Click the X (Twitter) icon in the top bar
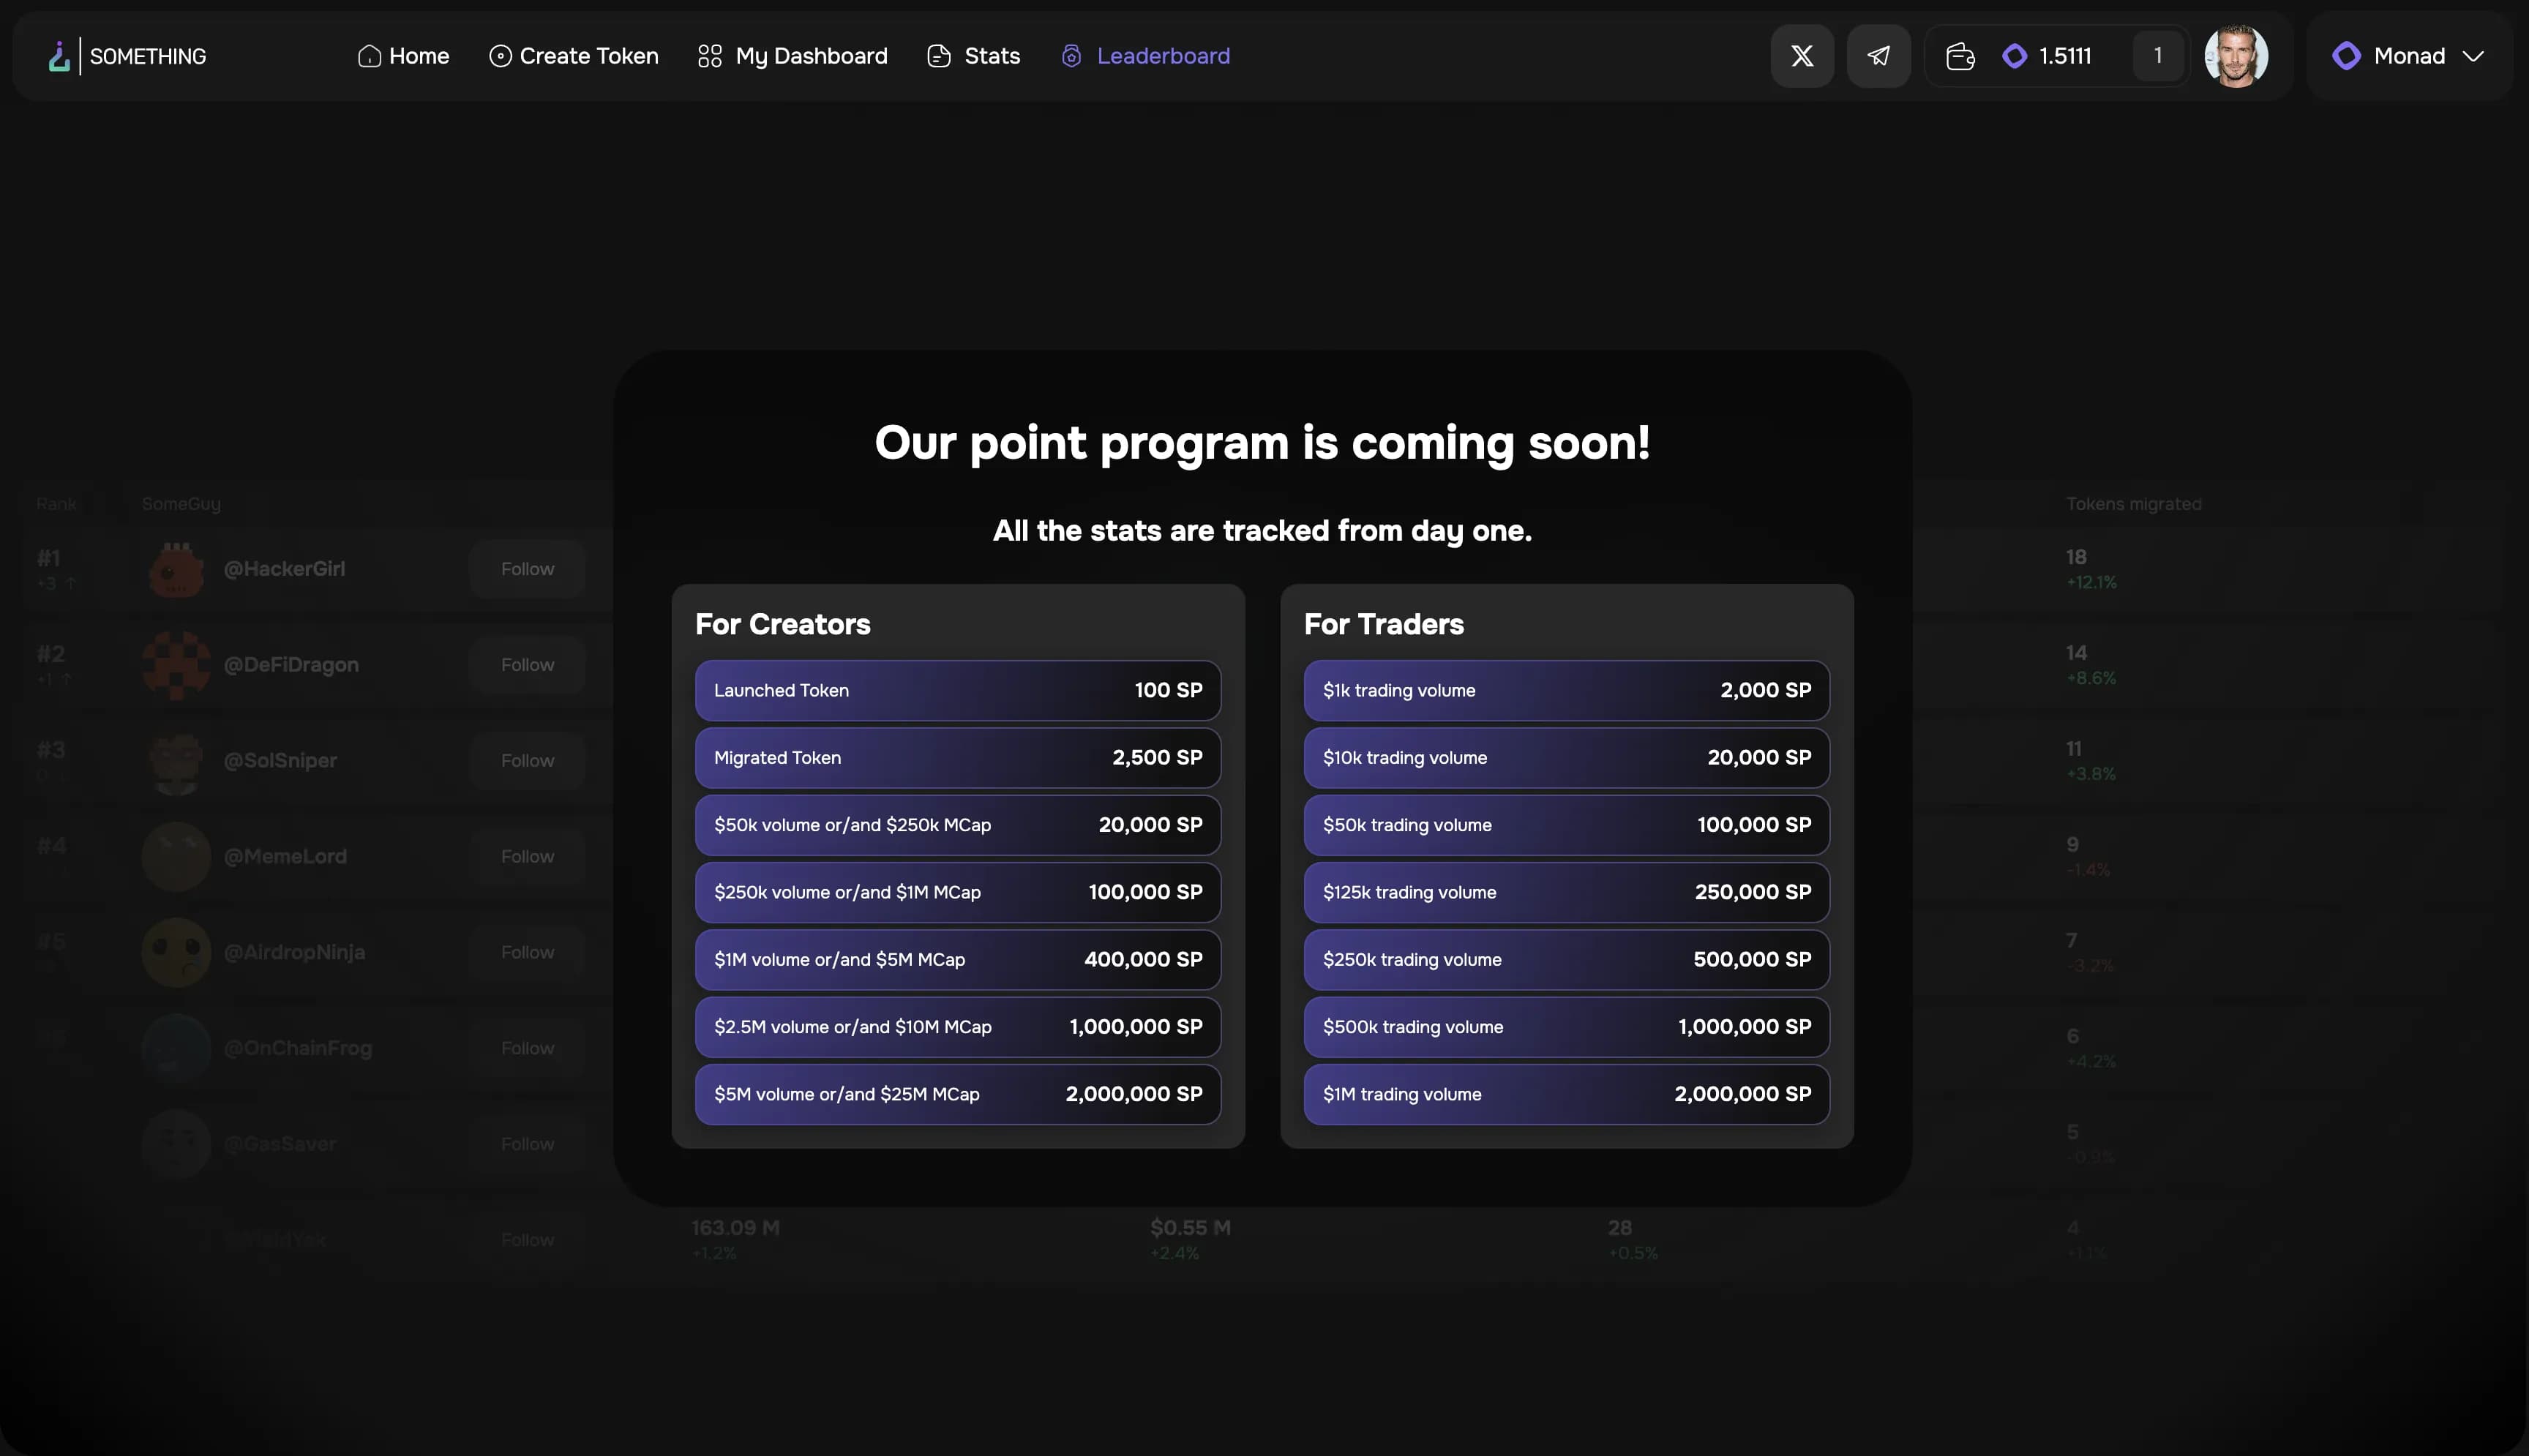2529x1456 pixels. pyautogui.click(x=1802, y=56)
